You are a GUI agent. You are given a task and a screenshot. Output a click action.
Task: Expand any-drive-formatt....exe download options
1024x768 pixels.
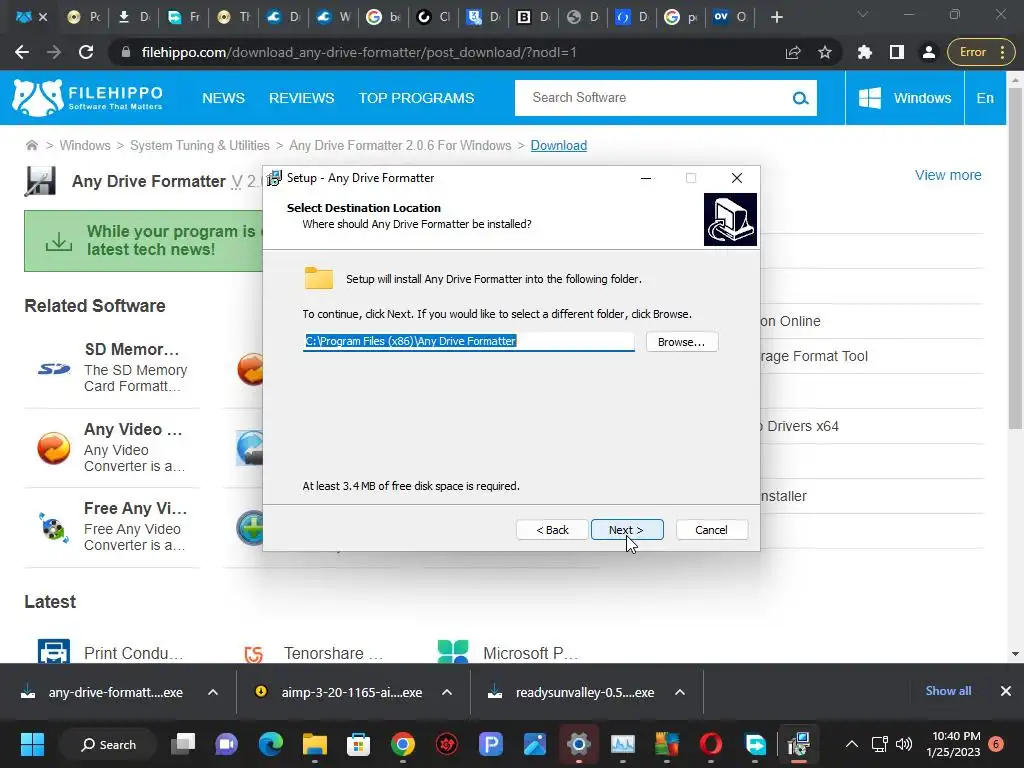[x=213, y=692]
